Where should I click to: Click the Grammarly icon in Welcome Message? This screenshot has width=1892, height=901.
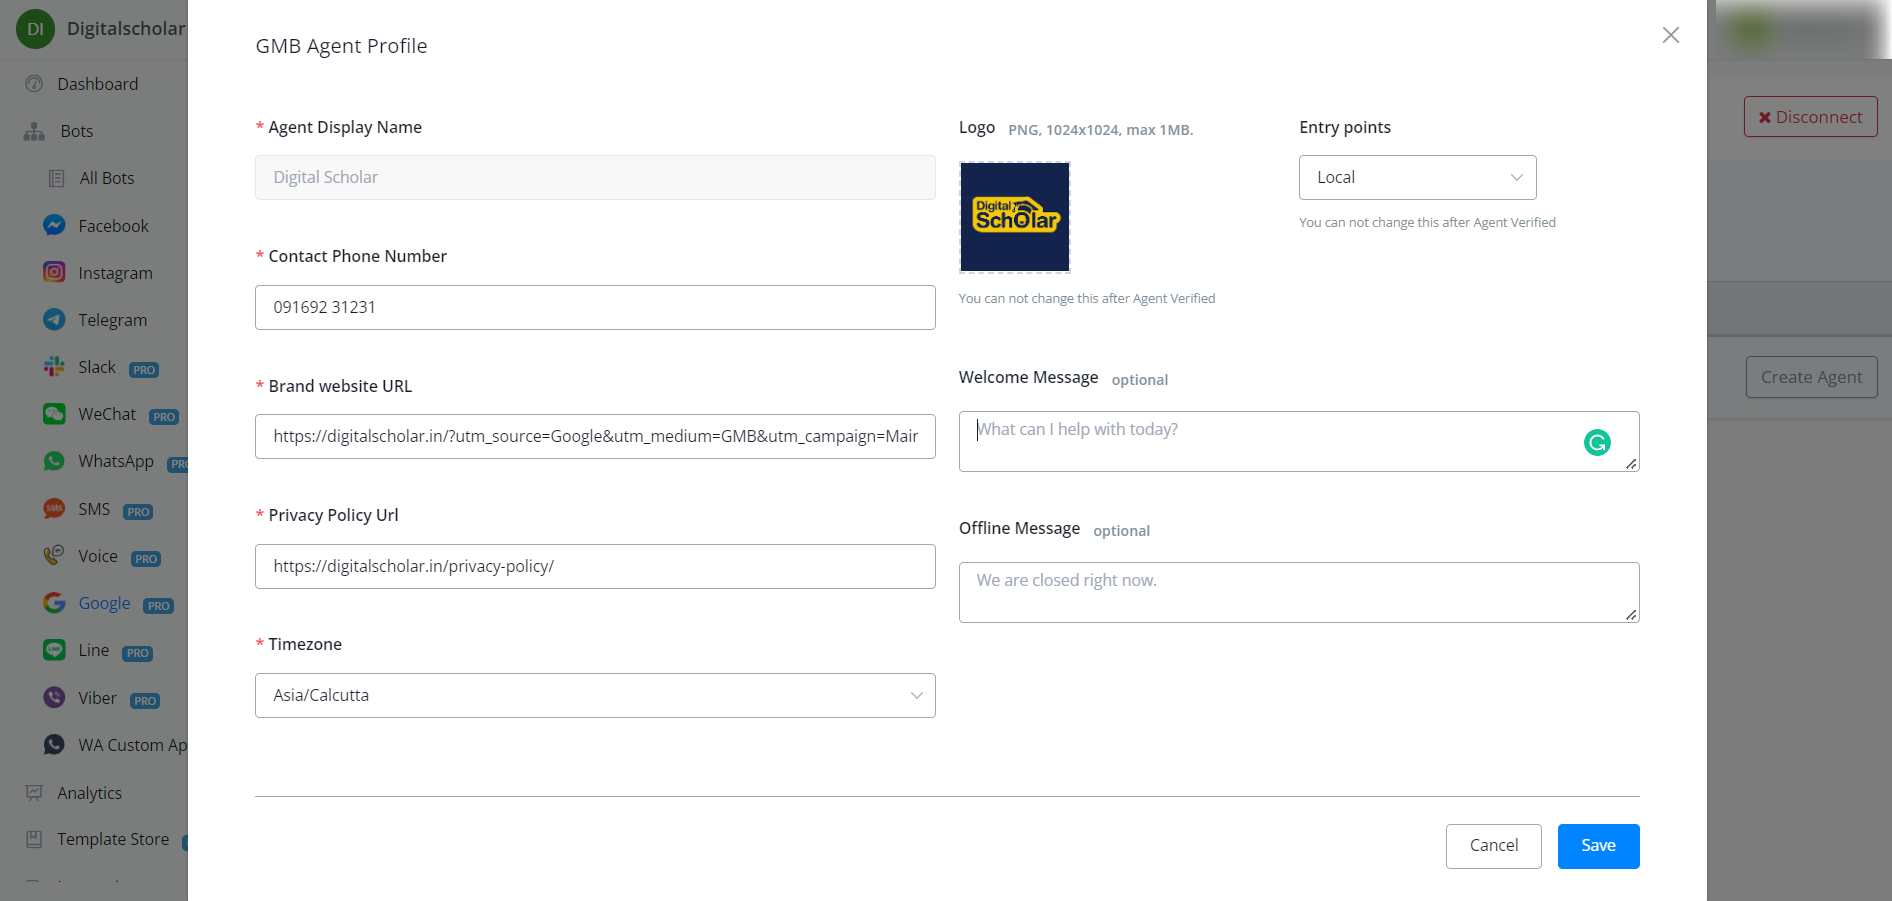[1597, 441]
